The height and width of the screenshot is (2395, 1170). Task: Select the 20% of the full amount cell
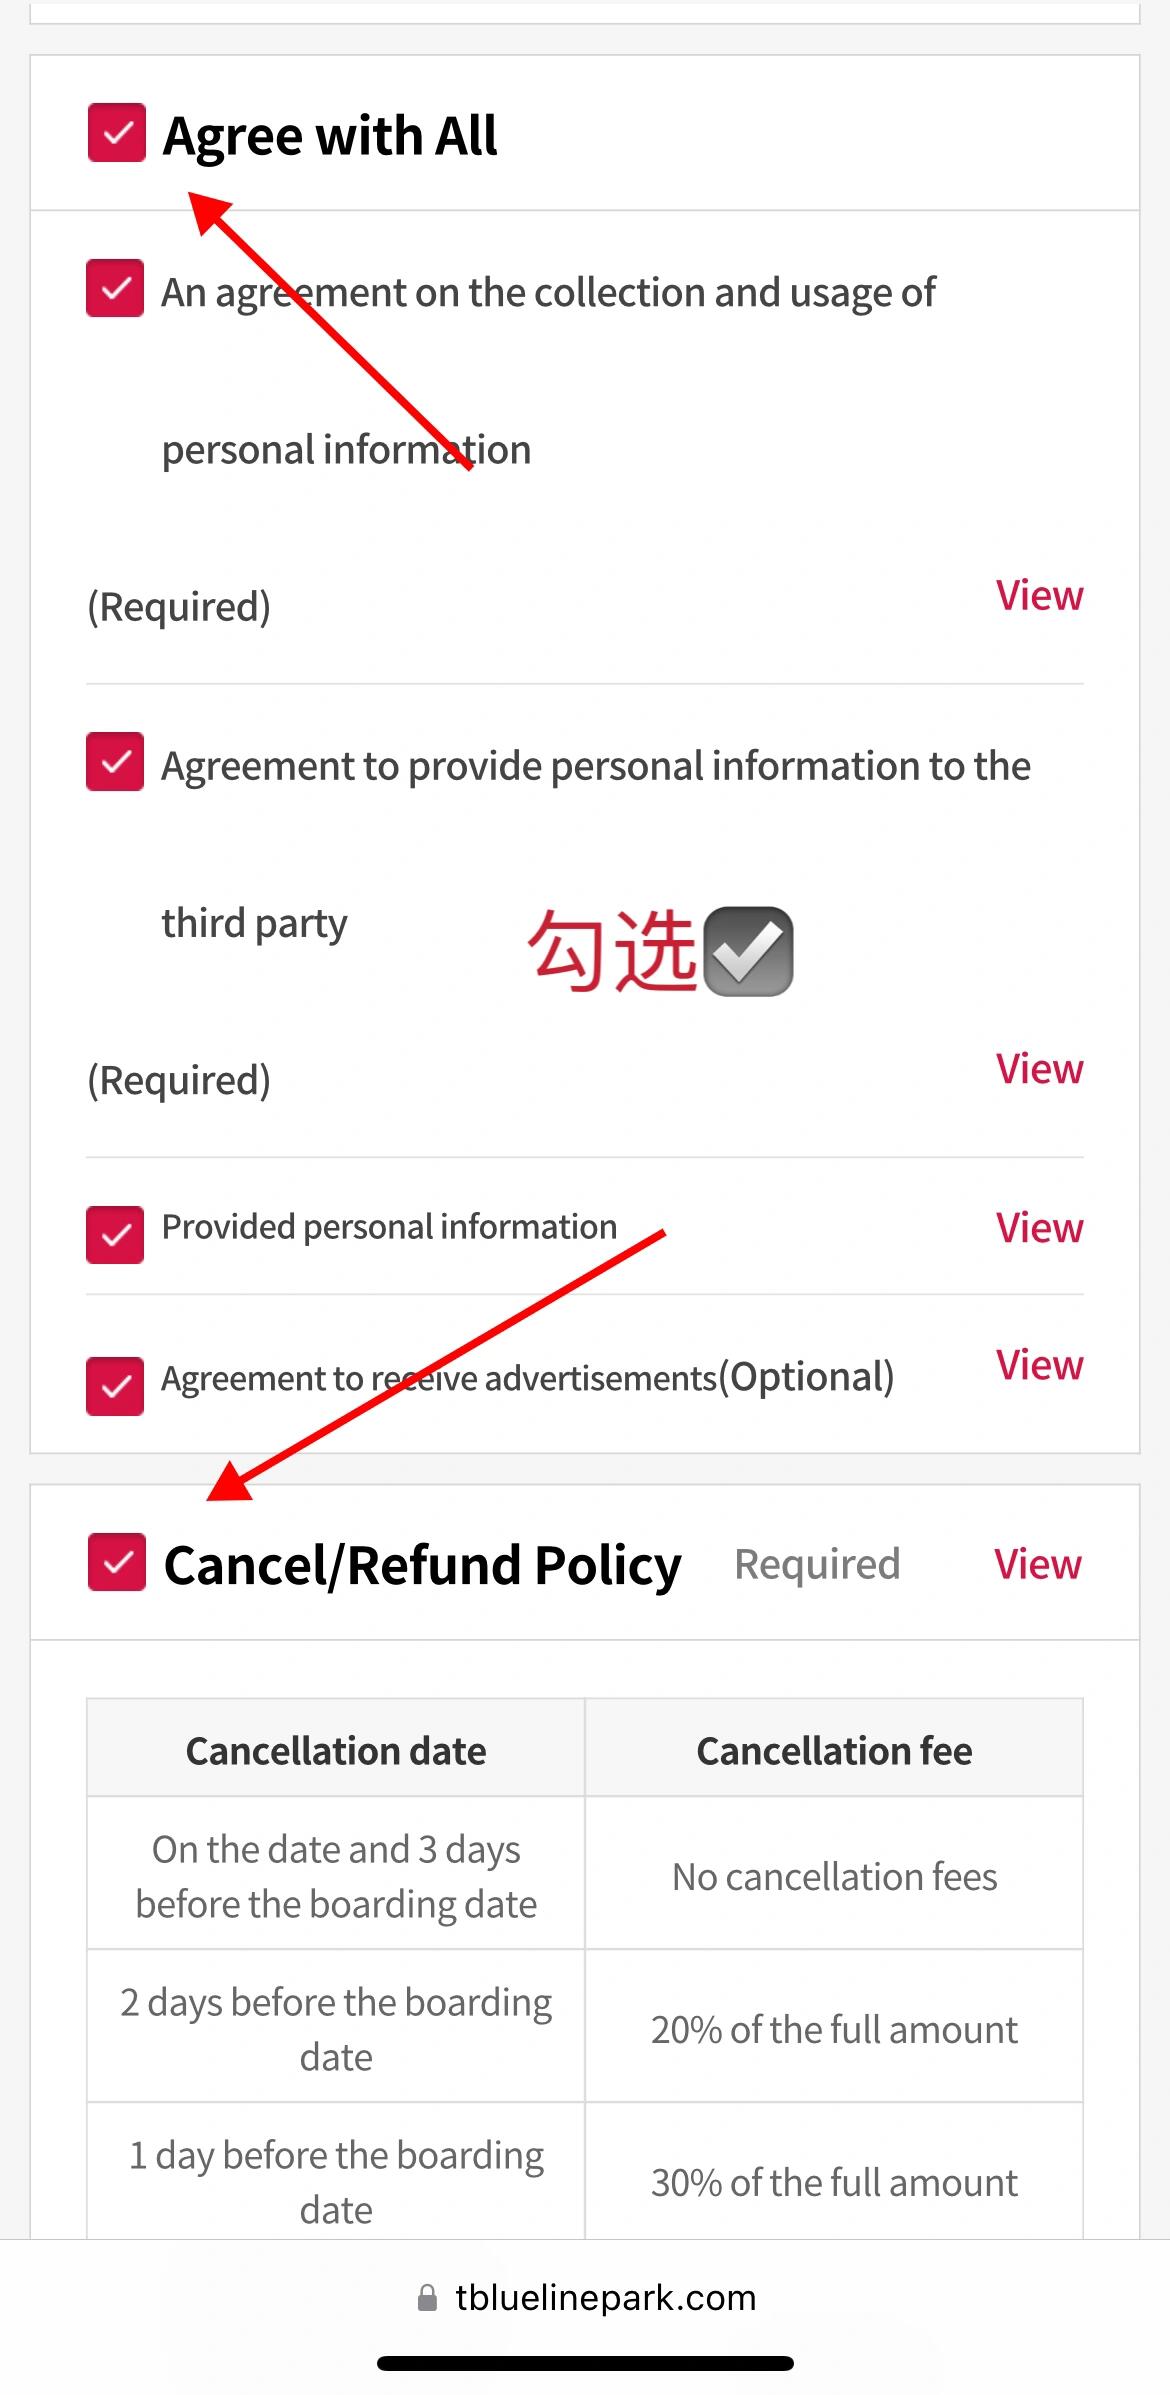point(834,2030)
